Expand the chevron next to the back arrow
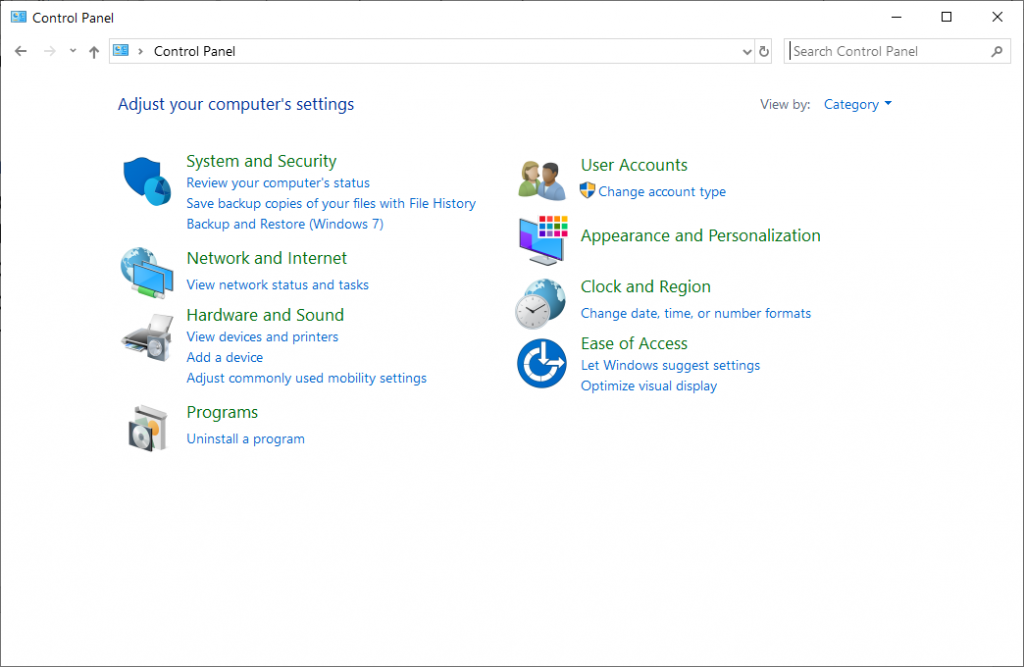This screenshot has width=1024, height=667. (x=72, y=51)
